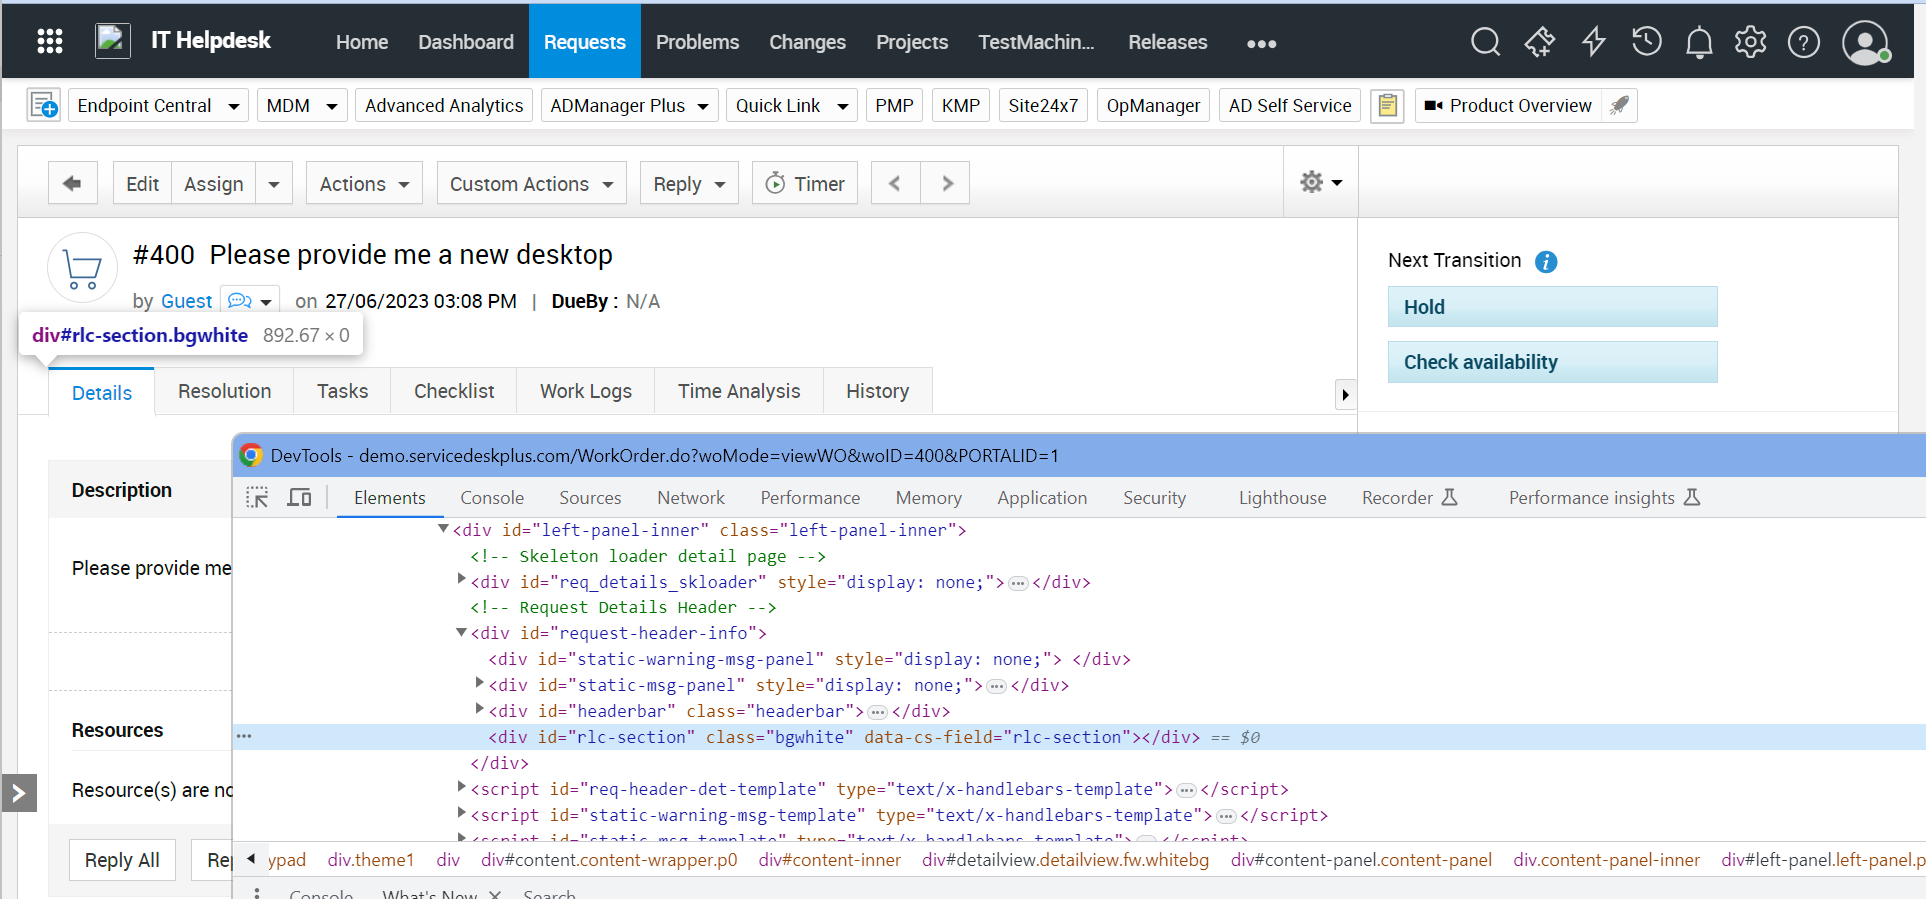Switch to the Work Logs tab
Image resolution: width=1926 pixels, height=899 pixels.
click(x=586, y=391)
